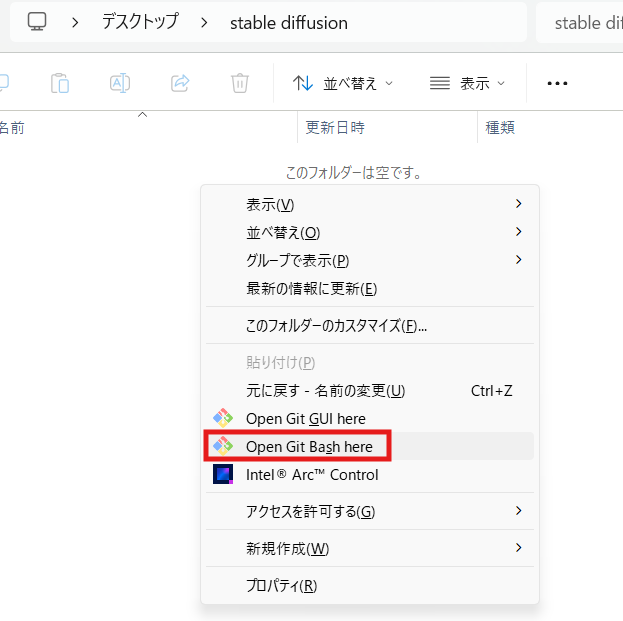Click the search box reading stable dif
Viewport: 623px width, 621px height.
tap(580, 23)
